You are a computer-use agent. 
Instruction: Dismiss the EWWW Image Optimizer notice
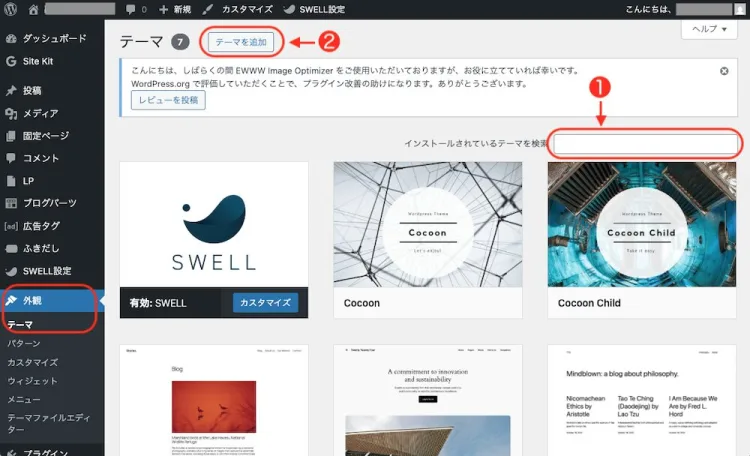[724, 71]
